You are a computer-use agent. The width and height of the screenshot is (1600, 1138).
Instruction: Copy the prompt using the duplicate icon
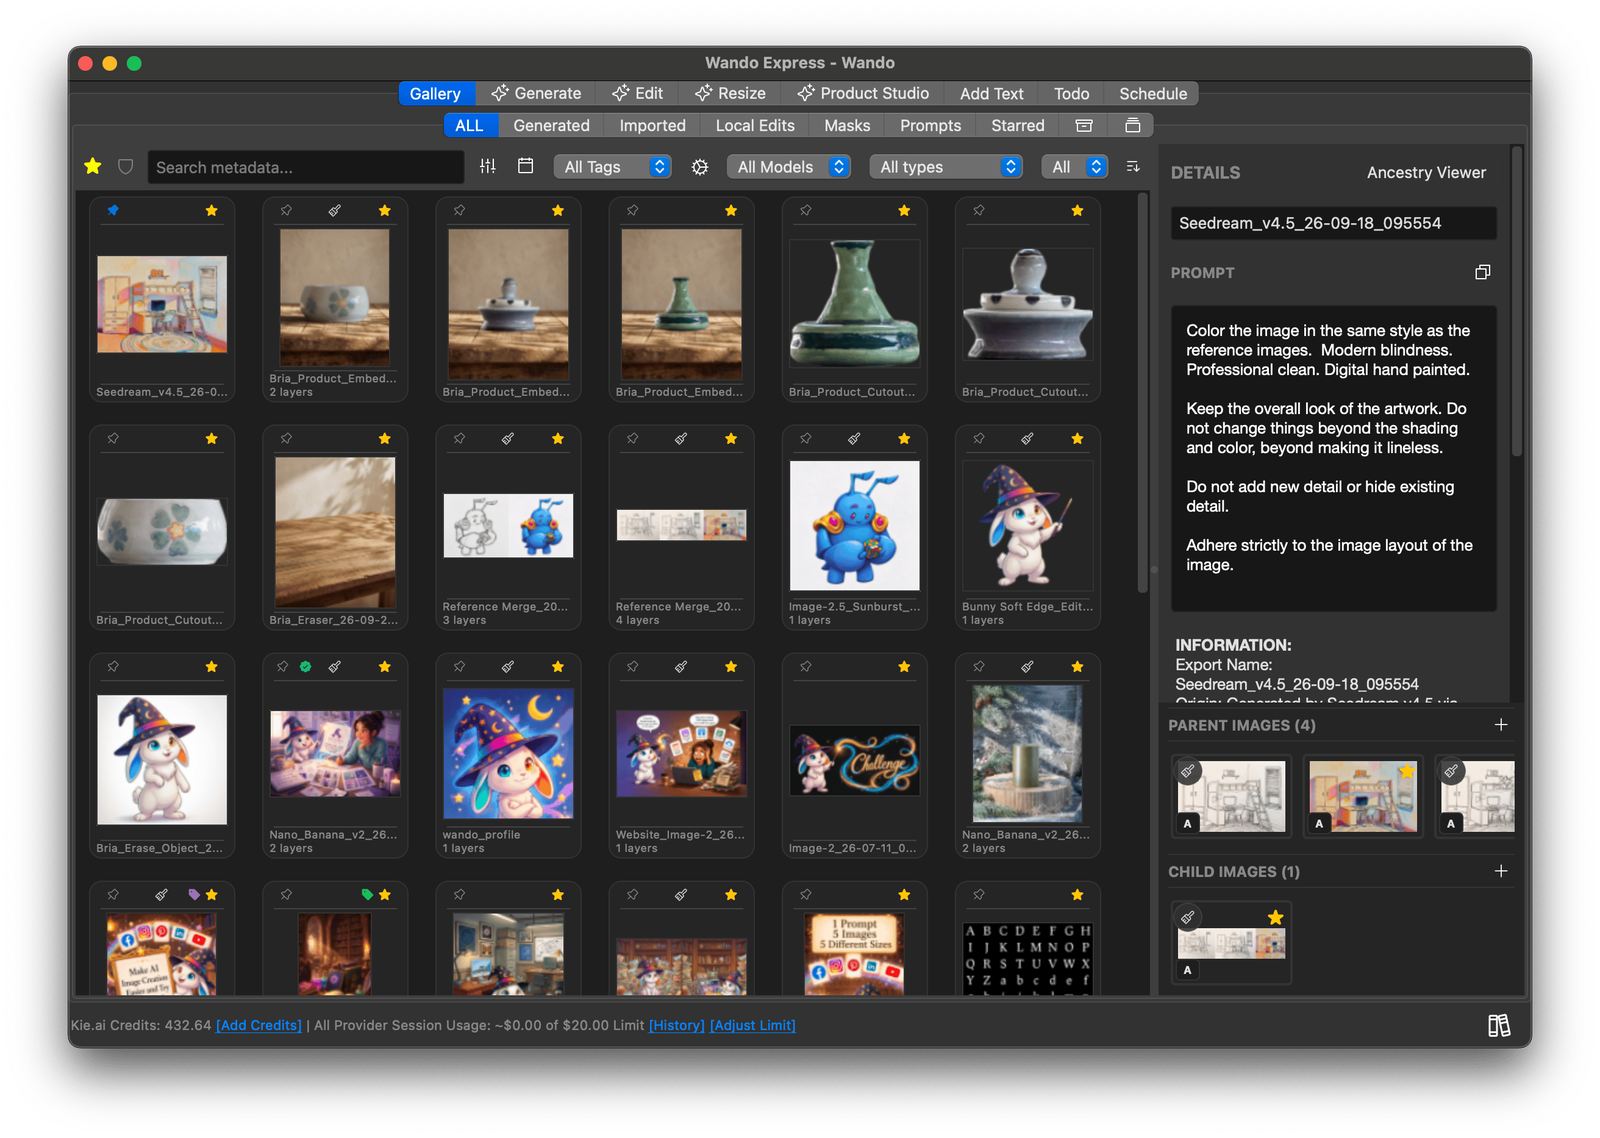[1483, 272]
